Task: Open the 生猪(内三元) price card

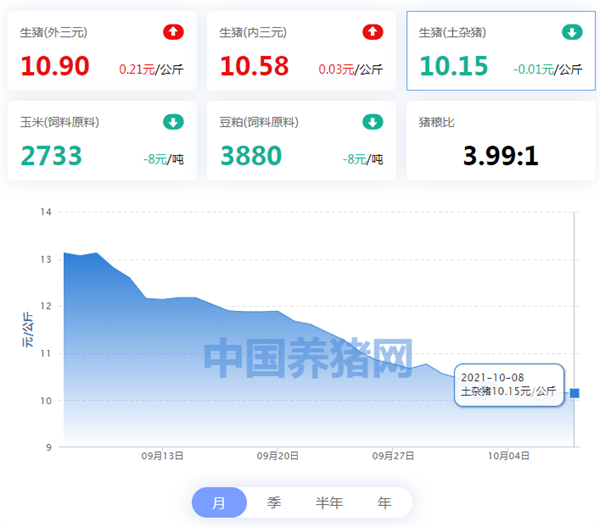Action: 302,51
